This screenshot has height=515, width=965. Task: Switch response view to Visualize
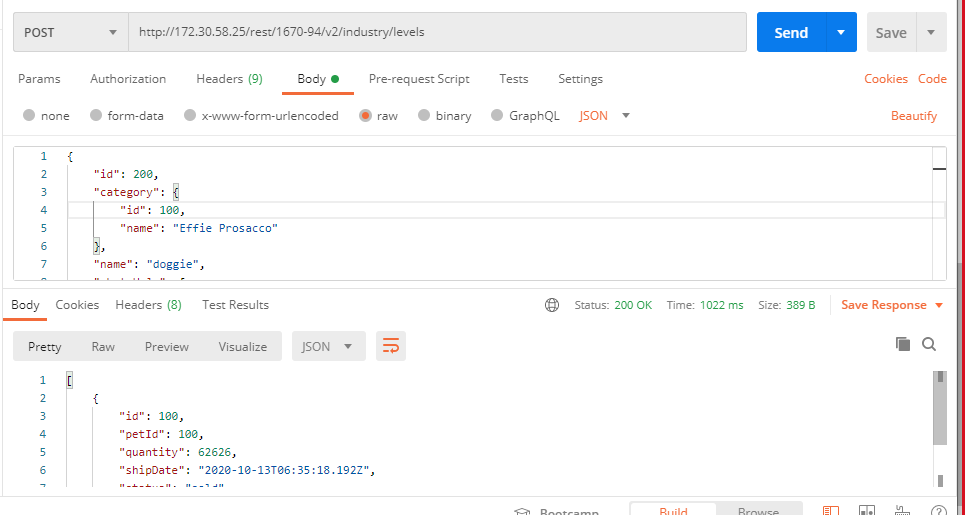243,346
